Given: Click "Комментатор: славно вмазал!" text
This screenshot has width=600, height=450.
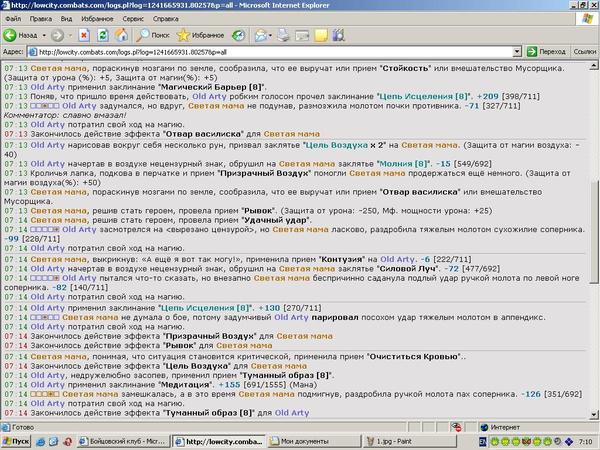Looking at the screenshot, I should tap(65, 115).
